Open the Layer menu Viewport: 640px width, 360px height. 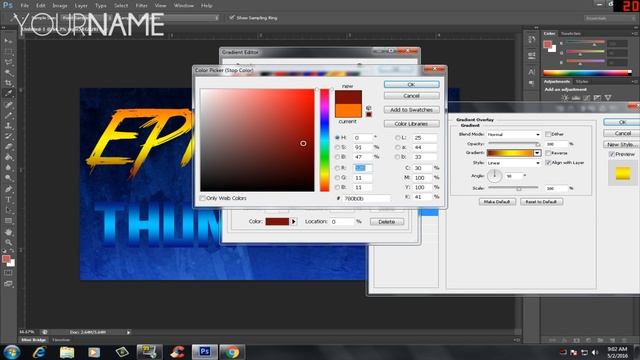(81, 6)
